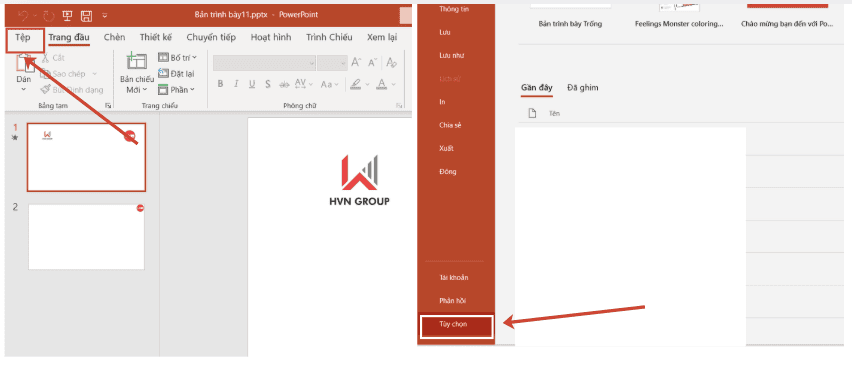Open the Phông chữ dialog launcher
This screenshot has height=375, width=852.
click(400, 105)
